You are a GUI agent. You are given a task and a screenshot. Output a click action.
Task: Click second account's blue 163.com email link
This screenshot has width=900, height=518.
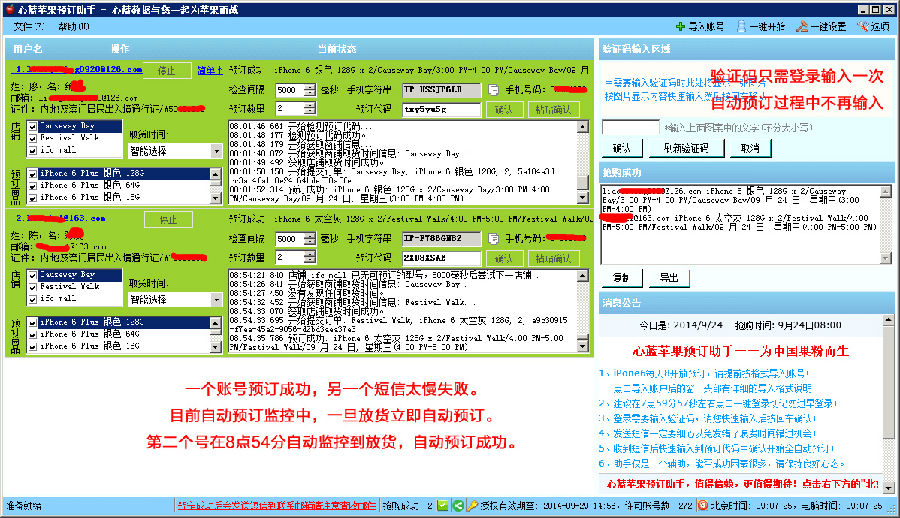coord(60,218)
